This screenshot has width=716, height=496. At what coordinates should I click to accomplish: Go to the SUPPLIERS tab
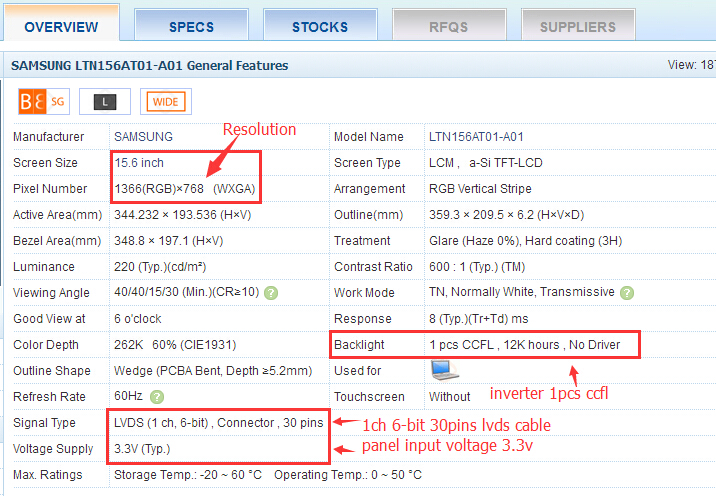pyautogui.click(x=578, y=27)
